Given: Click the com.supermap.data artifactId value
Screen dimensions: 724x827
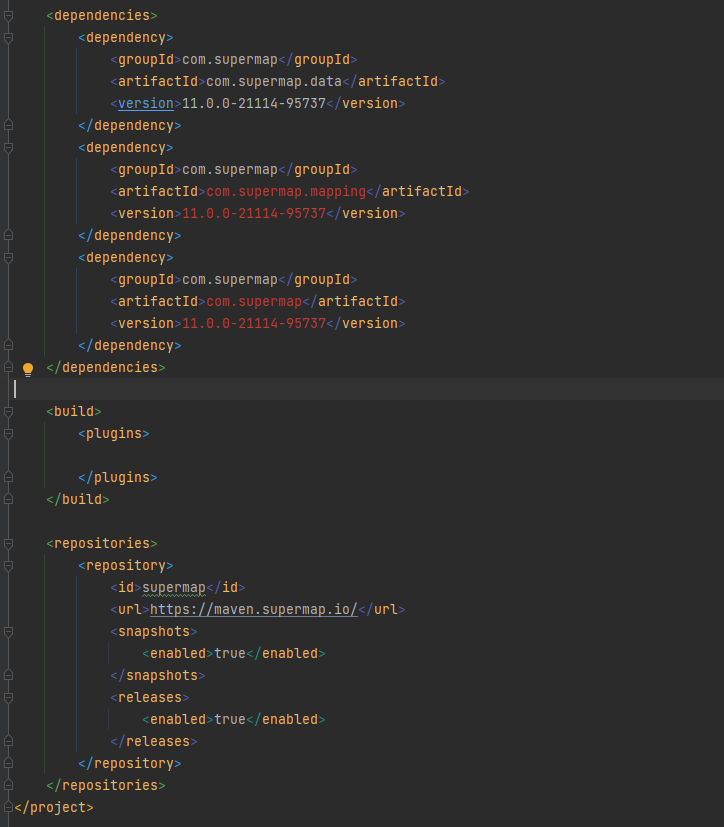Looking at the screenshot, I should pos(274,81).
